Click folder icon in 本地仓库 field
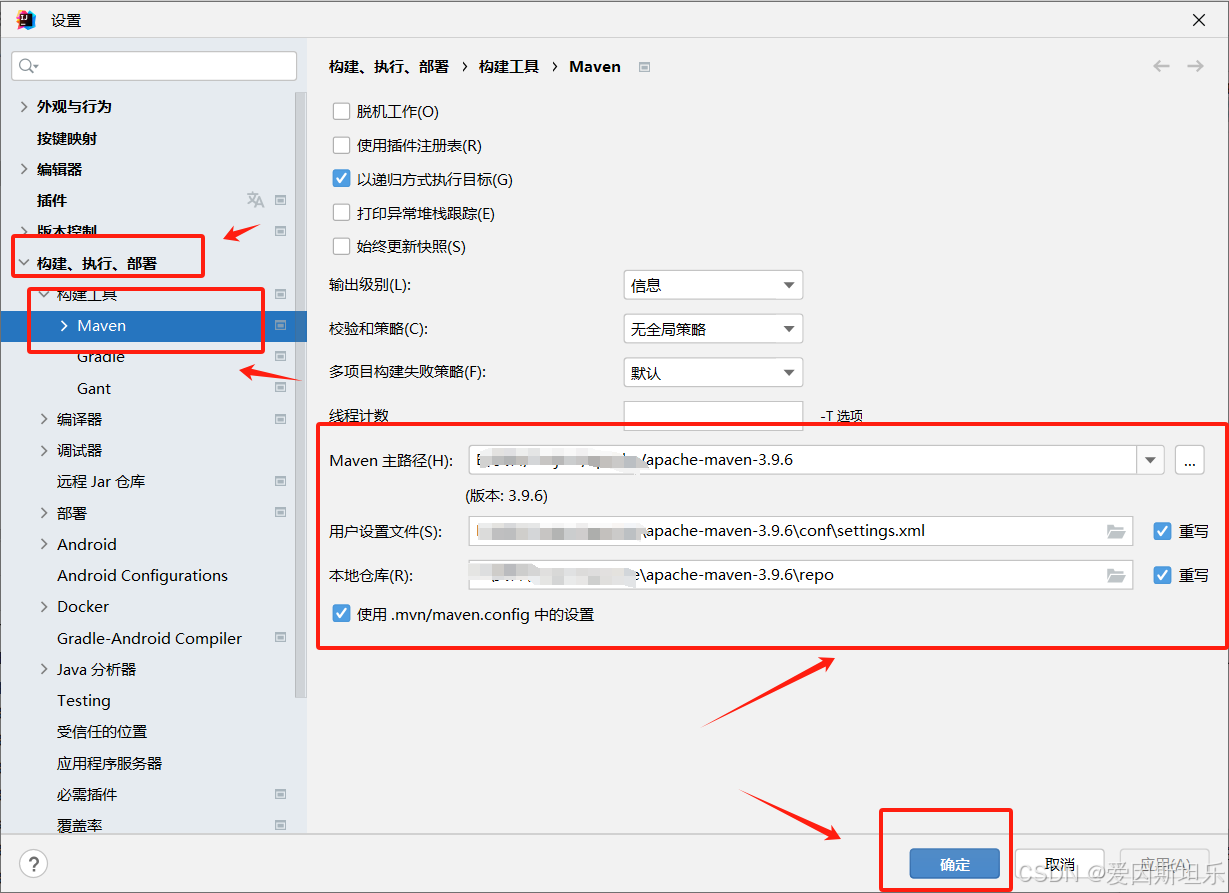 click(x=1116, y=576)
